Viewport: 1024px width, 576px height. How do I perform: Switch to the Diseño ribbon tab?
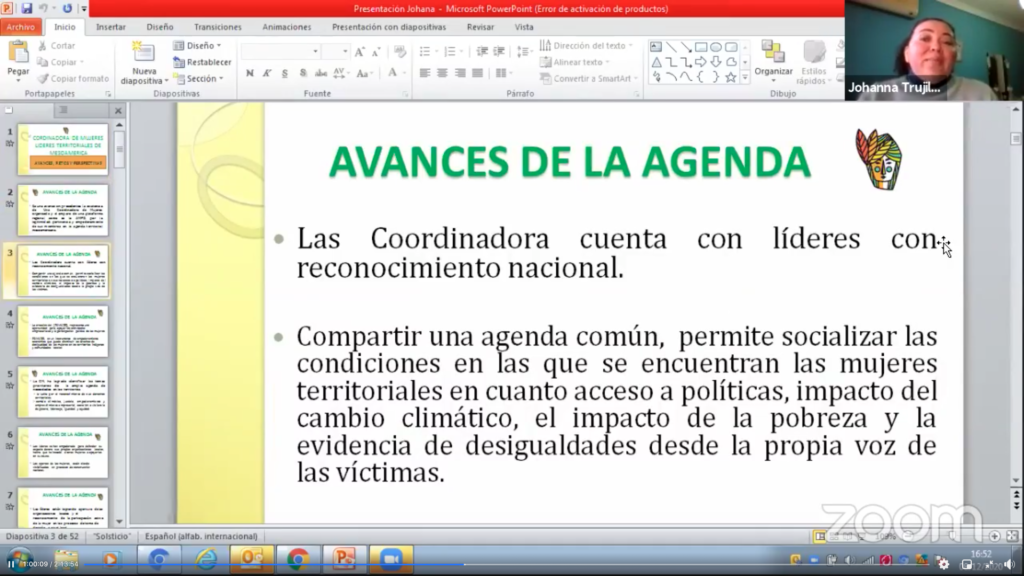coord(160,27)
